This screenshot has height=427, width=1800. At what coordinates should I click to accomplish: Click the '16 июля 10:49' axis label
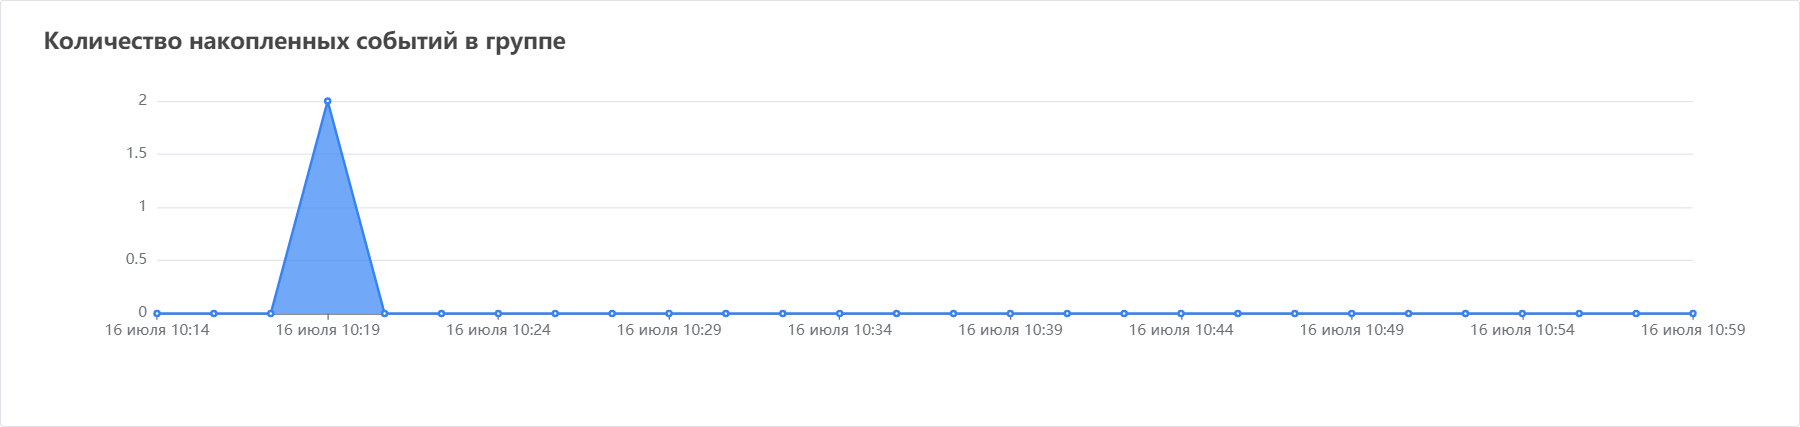click(x=1352, y=330)
